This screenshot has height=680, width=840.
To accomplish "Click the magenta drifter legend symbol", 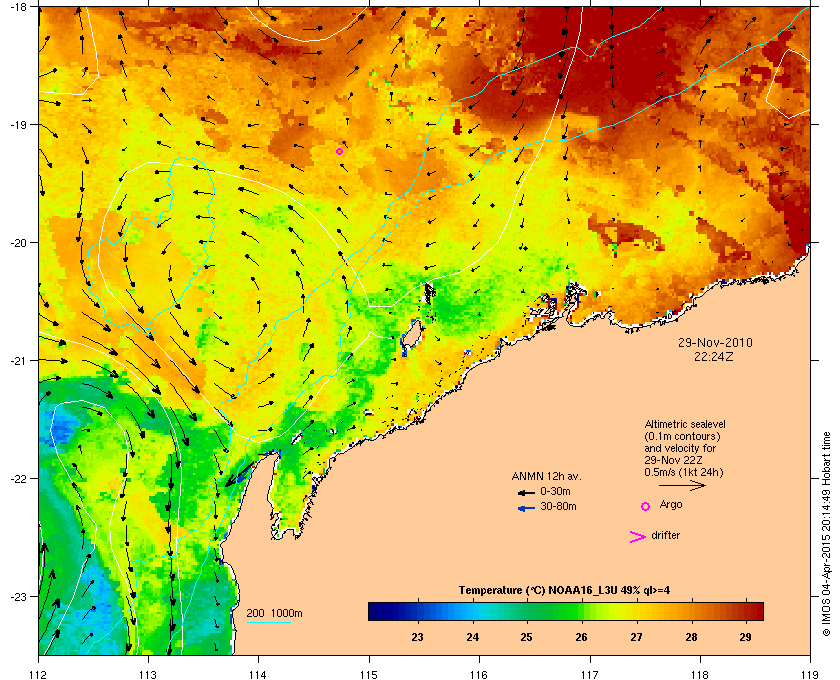I will (638, 537).
